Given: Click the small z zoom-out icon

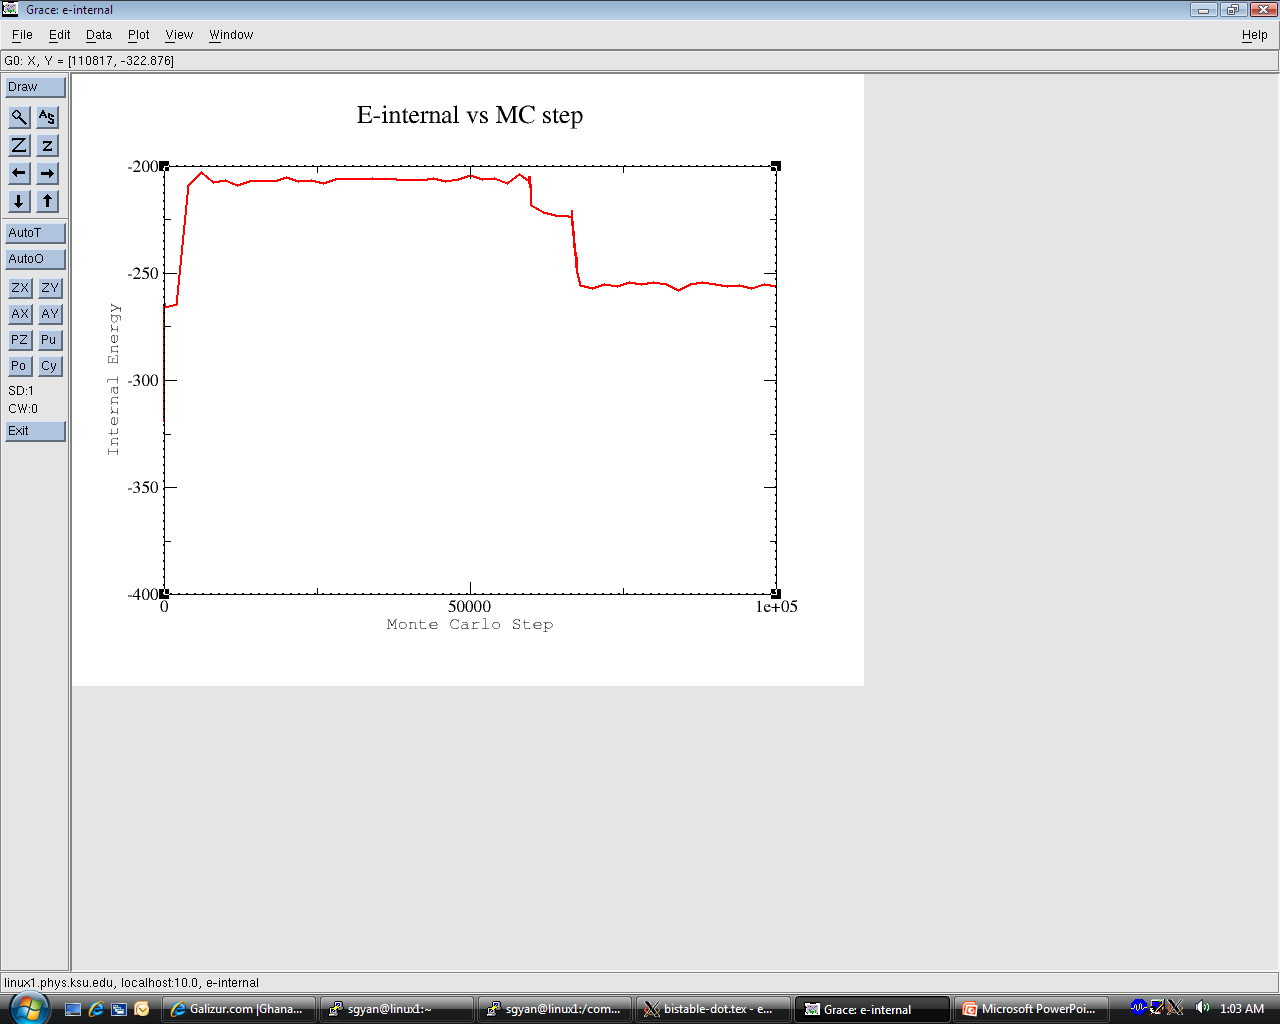Looking at the screenshot, I should click(x=47, y=145).
